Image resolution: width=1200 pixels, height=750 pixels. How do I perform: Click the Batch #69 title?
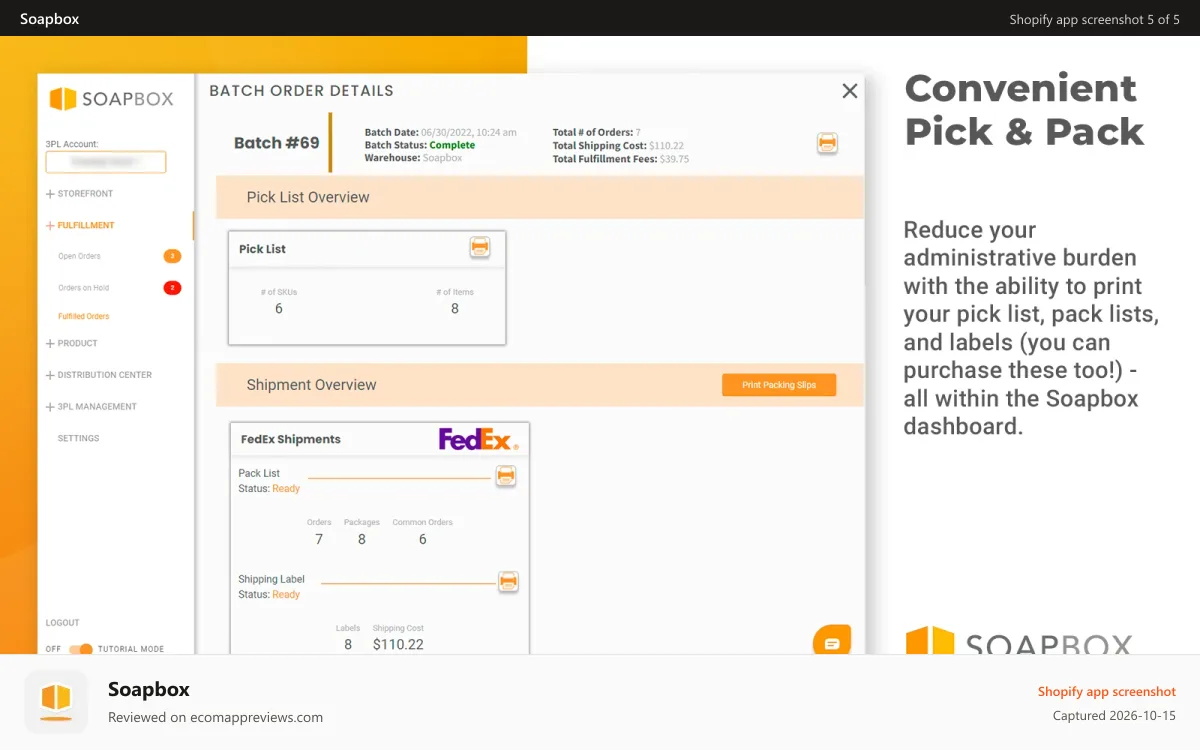[x=277, y=143]
